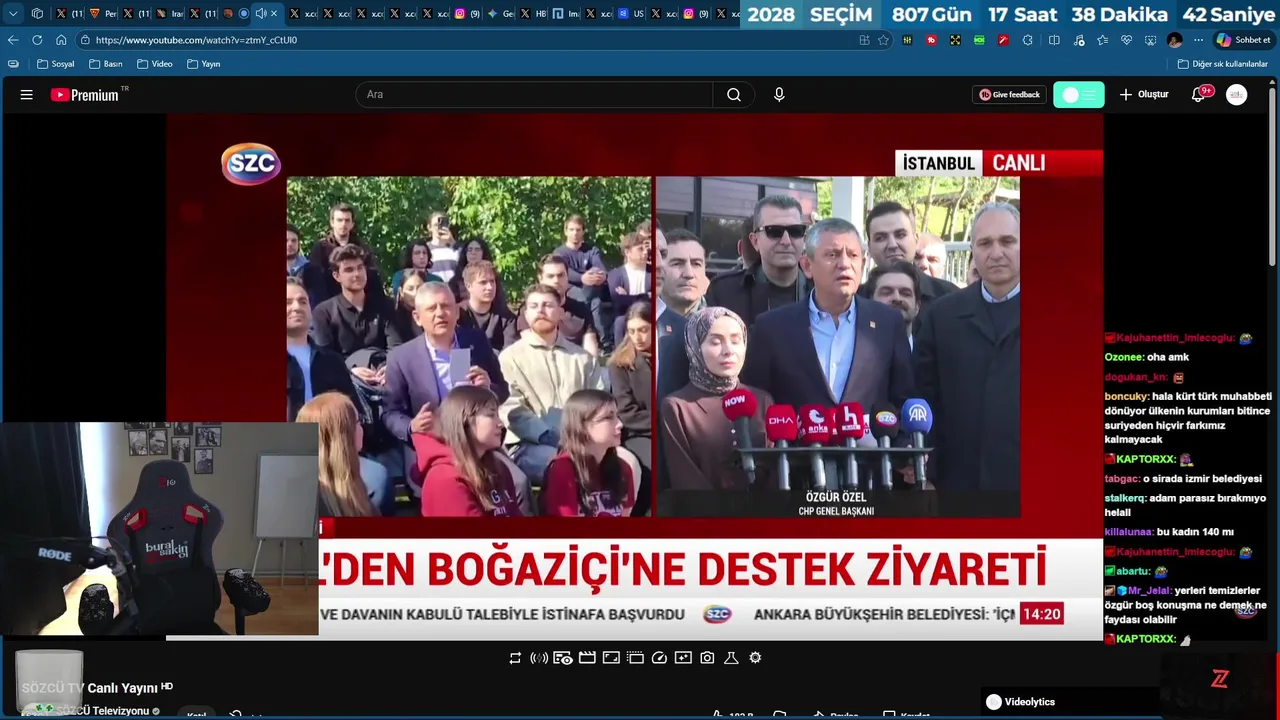
Task: Open the Yayın bookmarks folder
Action: 204,64
